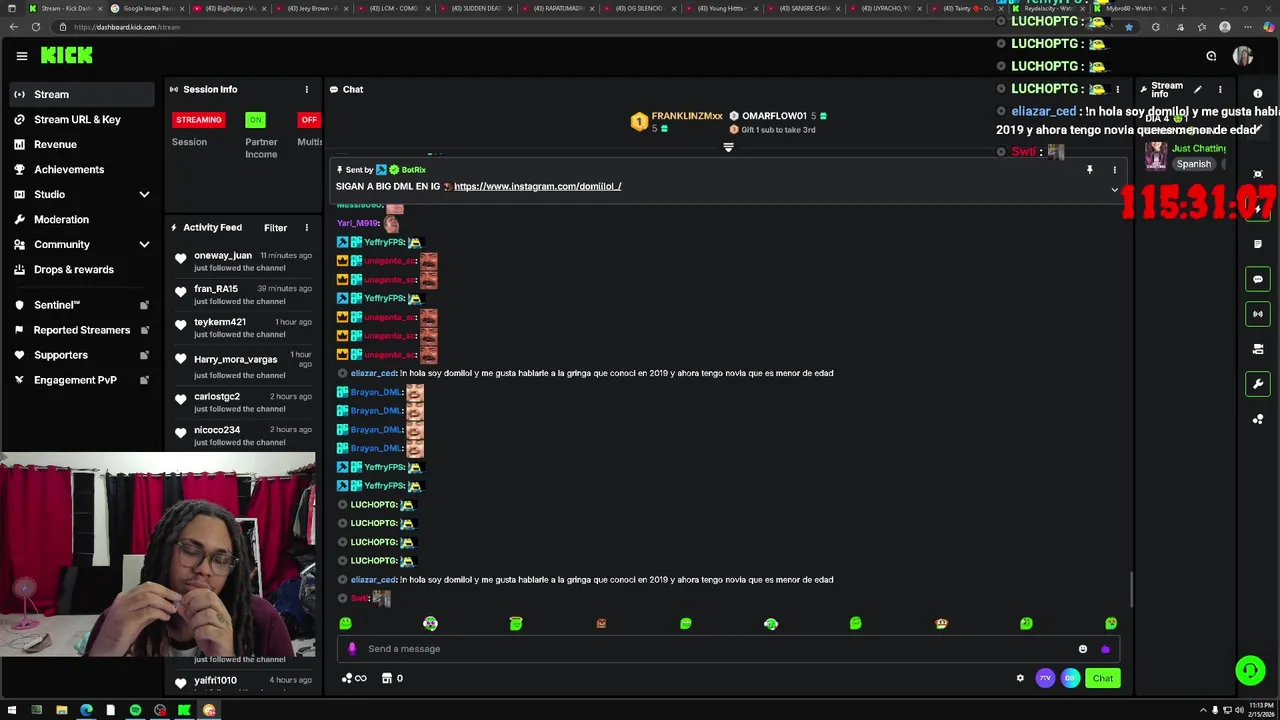Screen dimensions: 1280x720
Task: Collapse pinned message with chevron
Action: (1114, 189)
